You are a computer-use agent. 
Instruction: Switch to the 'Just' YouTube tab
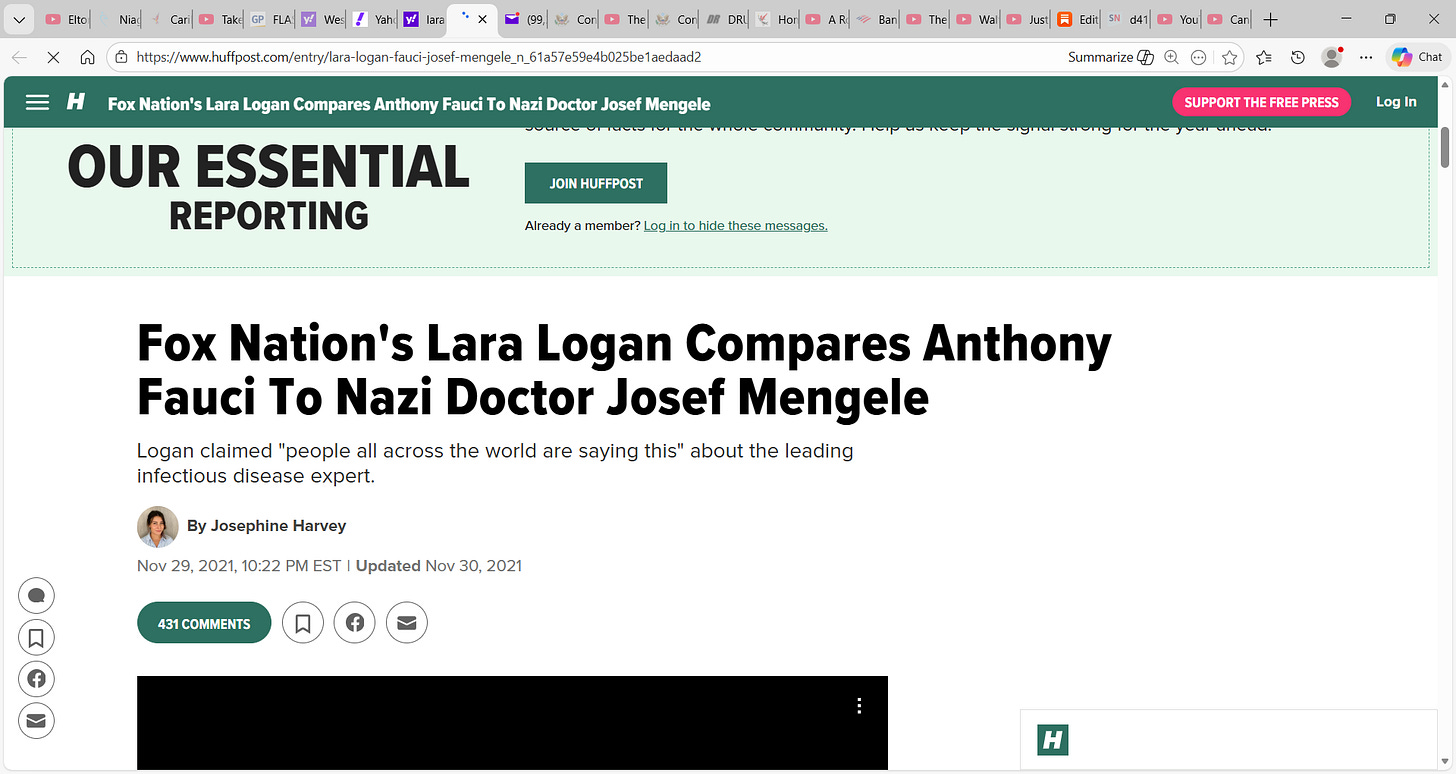1026,19
